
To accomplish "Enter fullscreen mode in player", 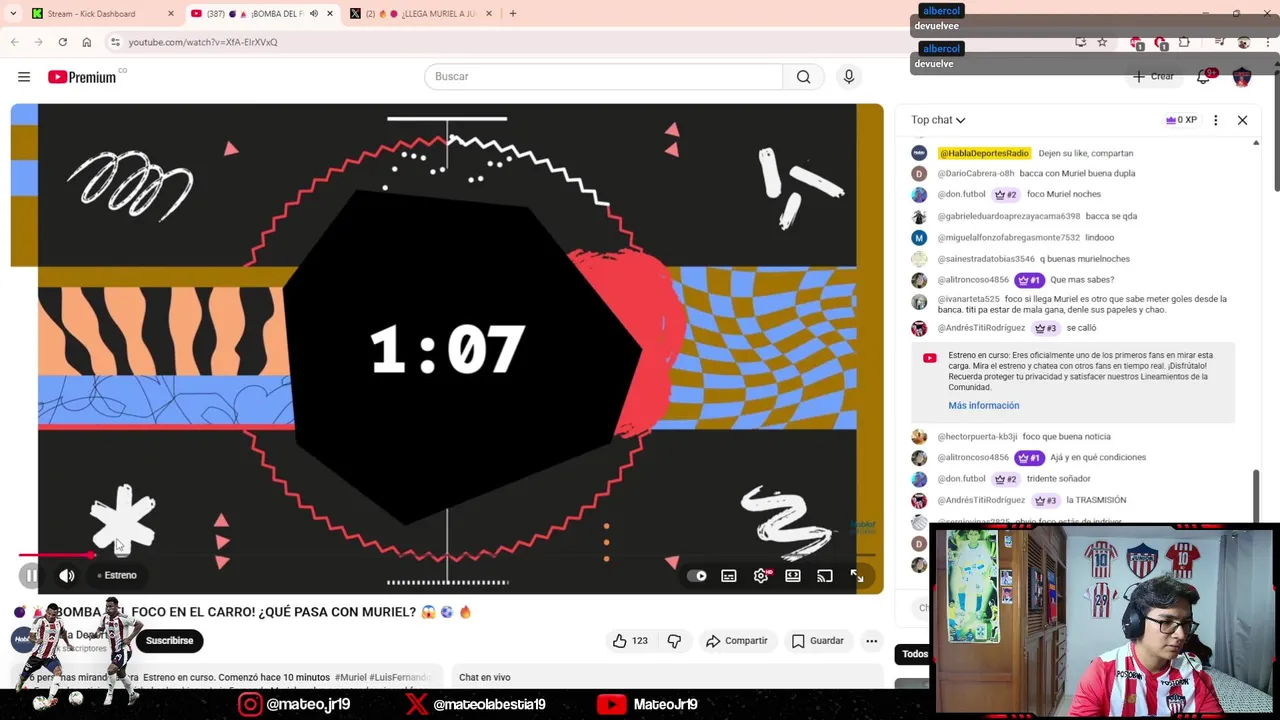I will pyautogui.click(x=857, y=576).
